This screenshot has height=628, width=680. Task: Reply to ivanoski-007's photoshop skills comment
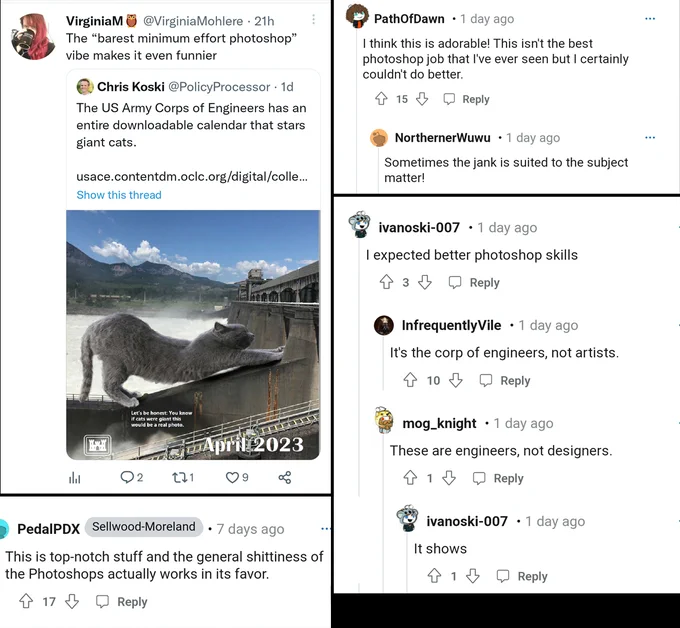coord(474,283)
